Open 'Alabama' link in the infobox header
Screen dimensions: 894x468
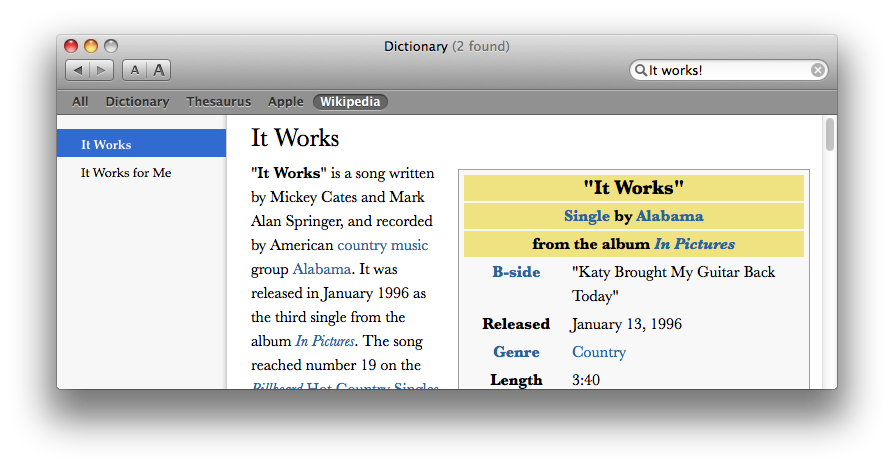point(669,216)
